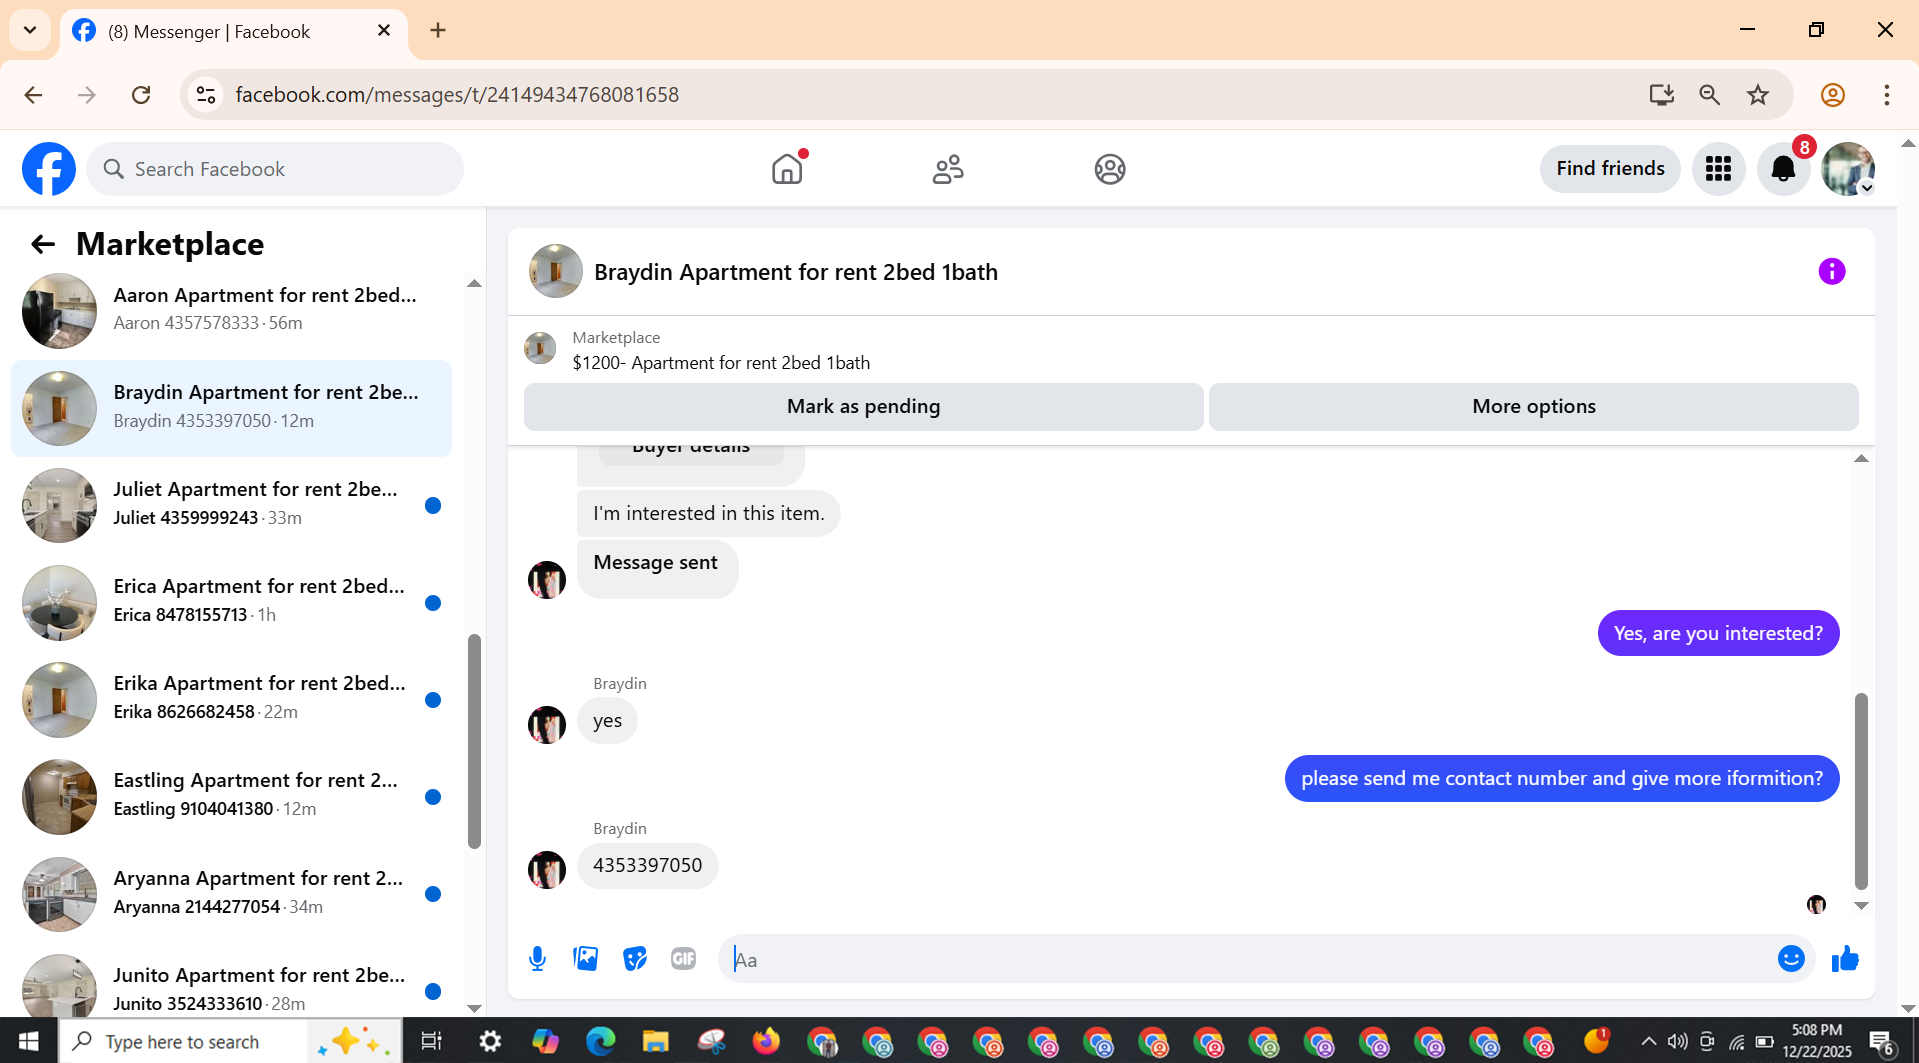Open the emoji picker
The height and width of the screenshot is (1063, 1919).
pos(1791,959)
